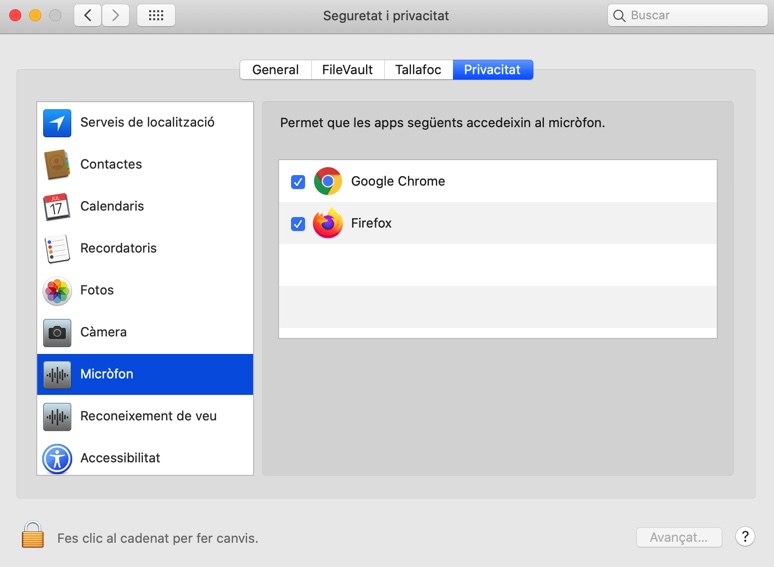Switch to the General tab
Screen dimensions: 774x567
275,70
